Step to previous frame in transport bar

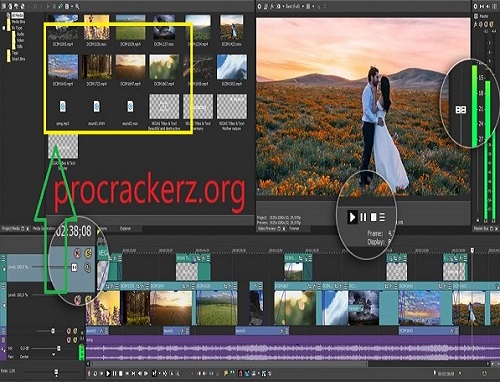click(x=140, y=374)
